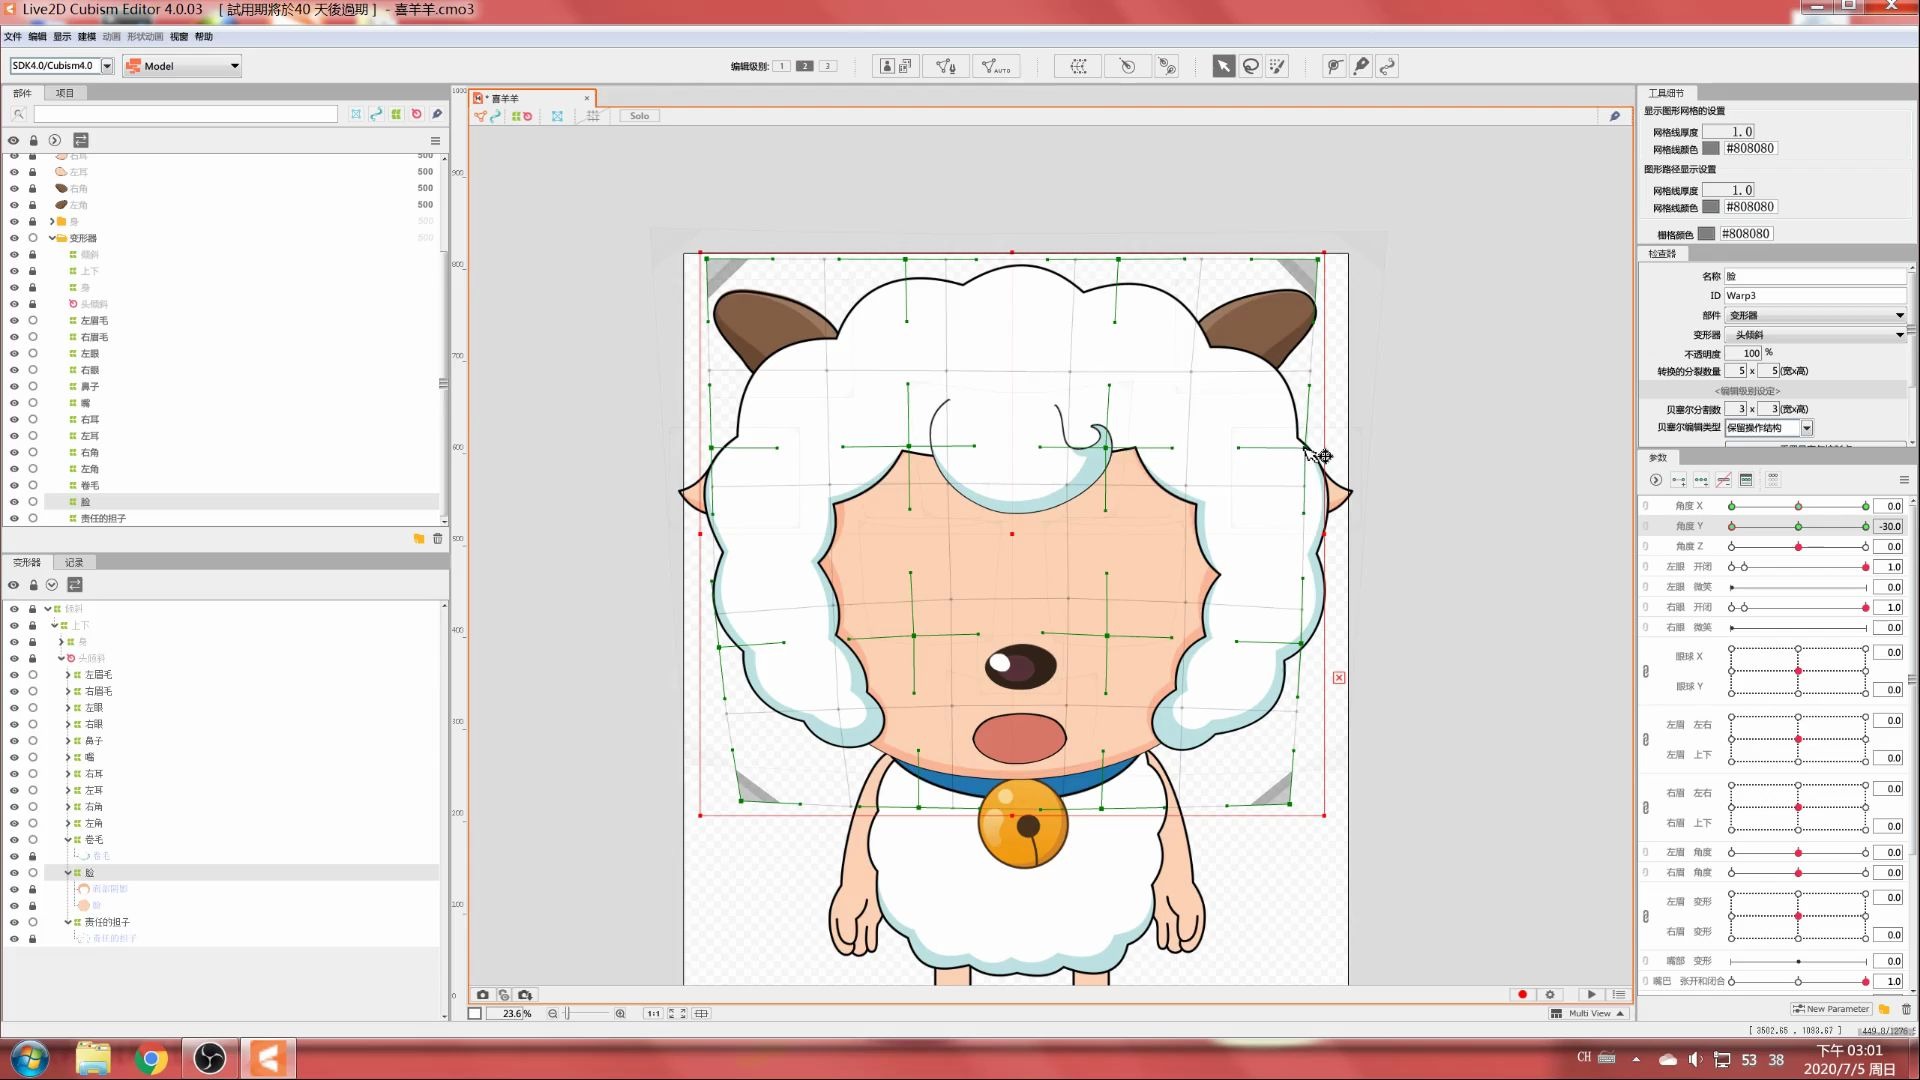1920x1080 pixels.
Task: Toggle lock for 卷毛 in Parts list
Action: click(33, 486)
